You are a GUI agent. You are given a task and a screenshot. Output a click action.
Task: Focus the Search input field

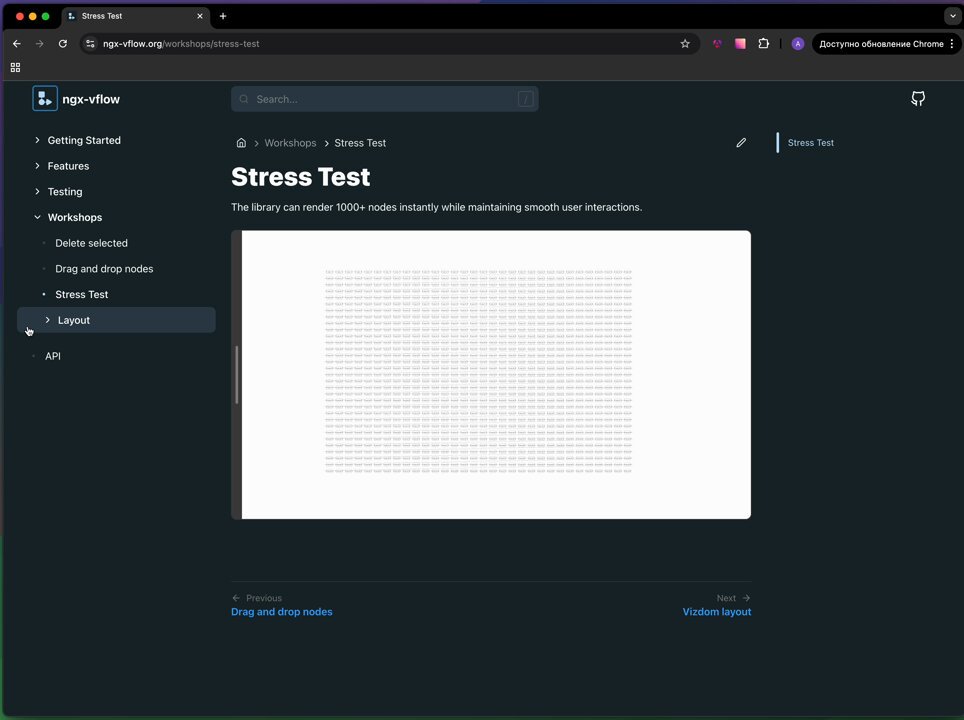pos(385,99)
